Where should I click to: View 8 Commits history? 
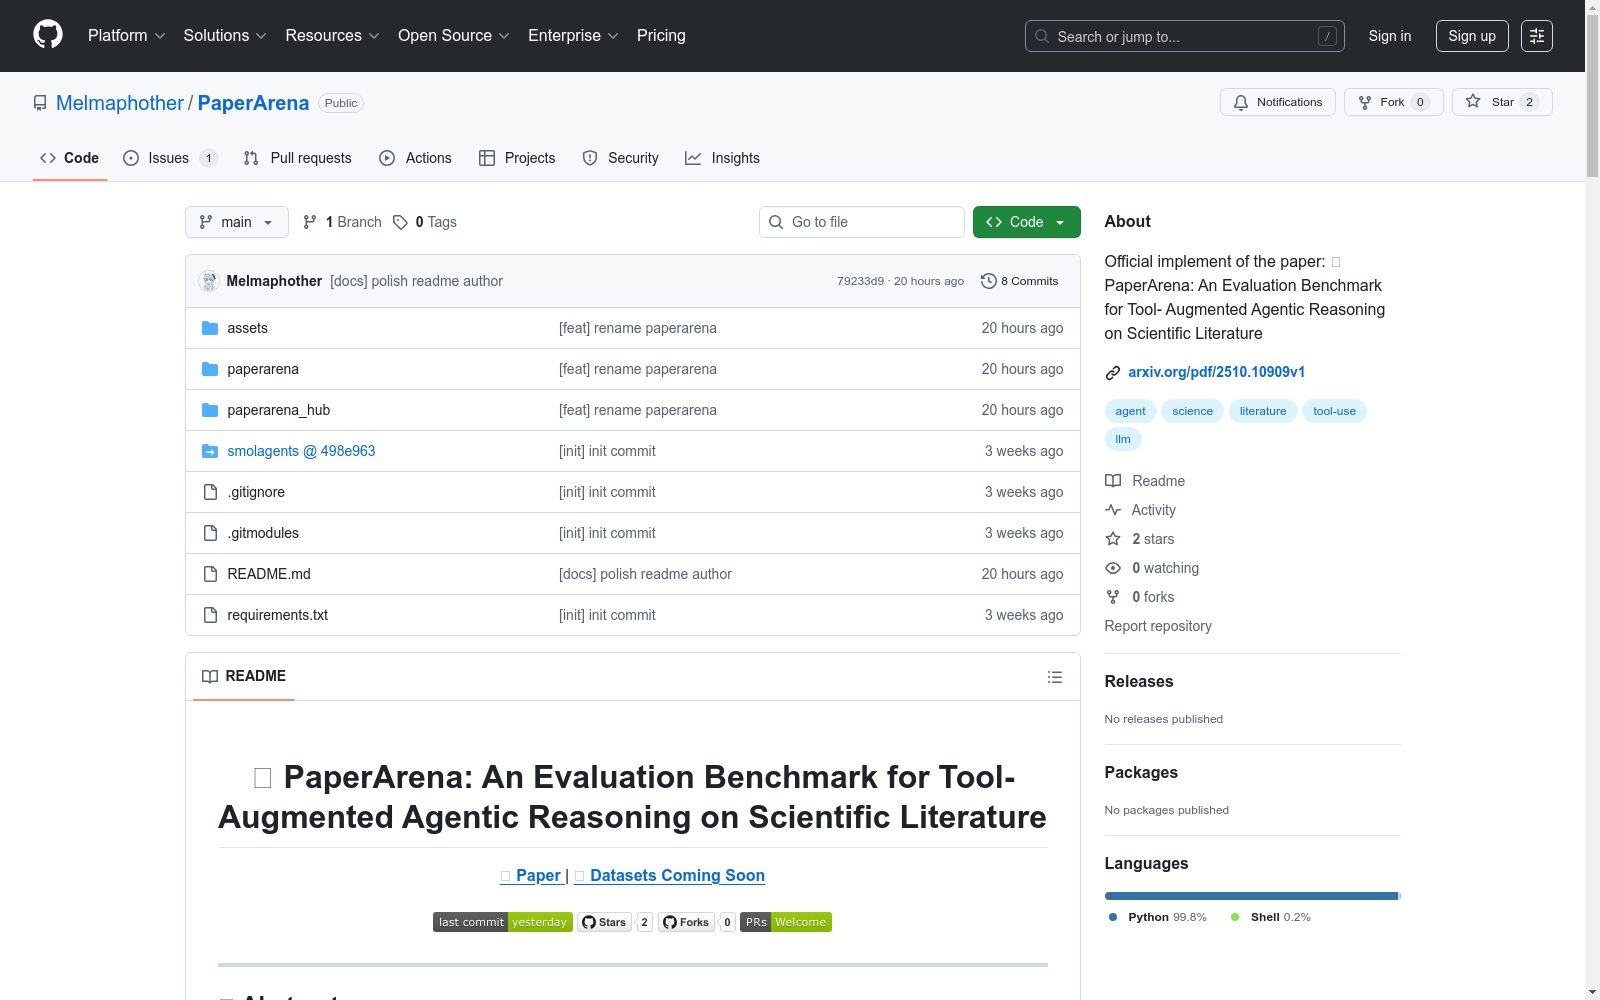pyautogui.click(x=1020, y=281)
